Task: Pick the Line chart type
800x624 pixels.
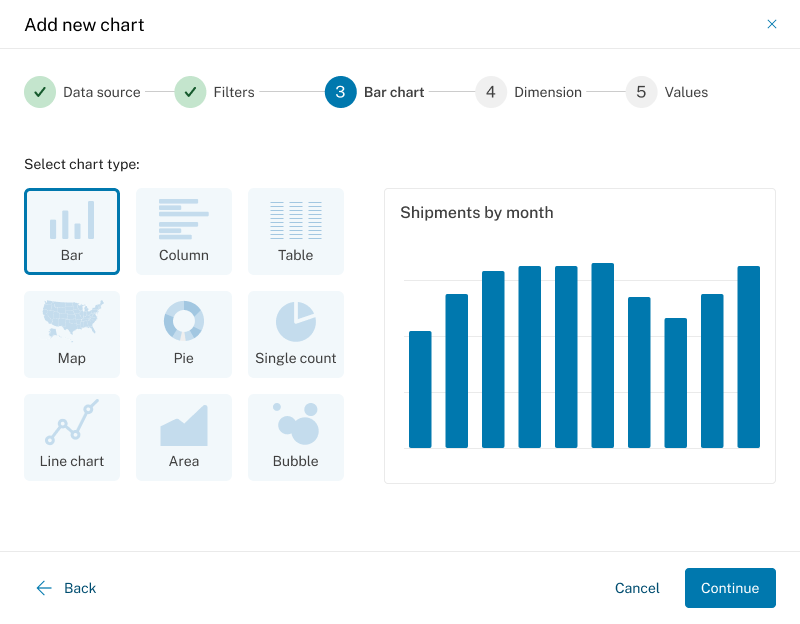Action: [72, 437]
